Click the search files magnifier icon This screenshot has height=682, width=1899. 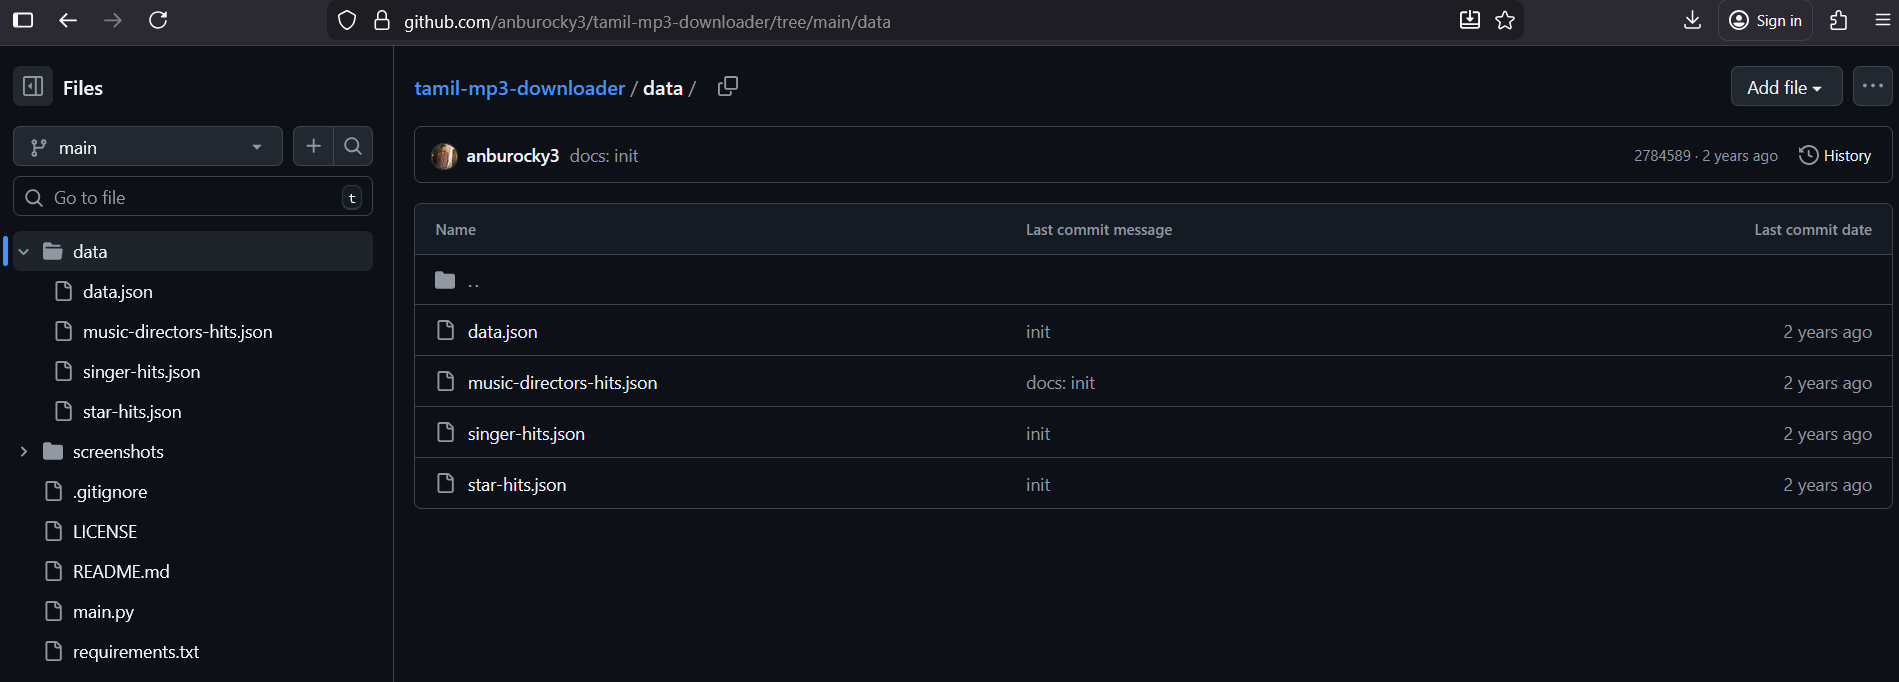353,147
